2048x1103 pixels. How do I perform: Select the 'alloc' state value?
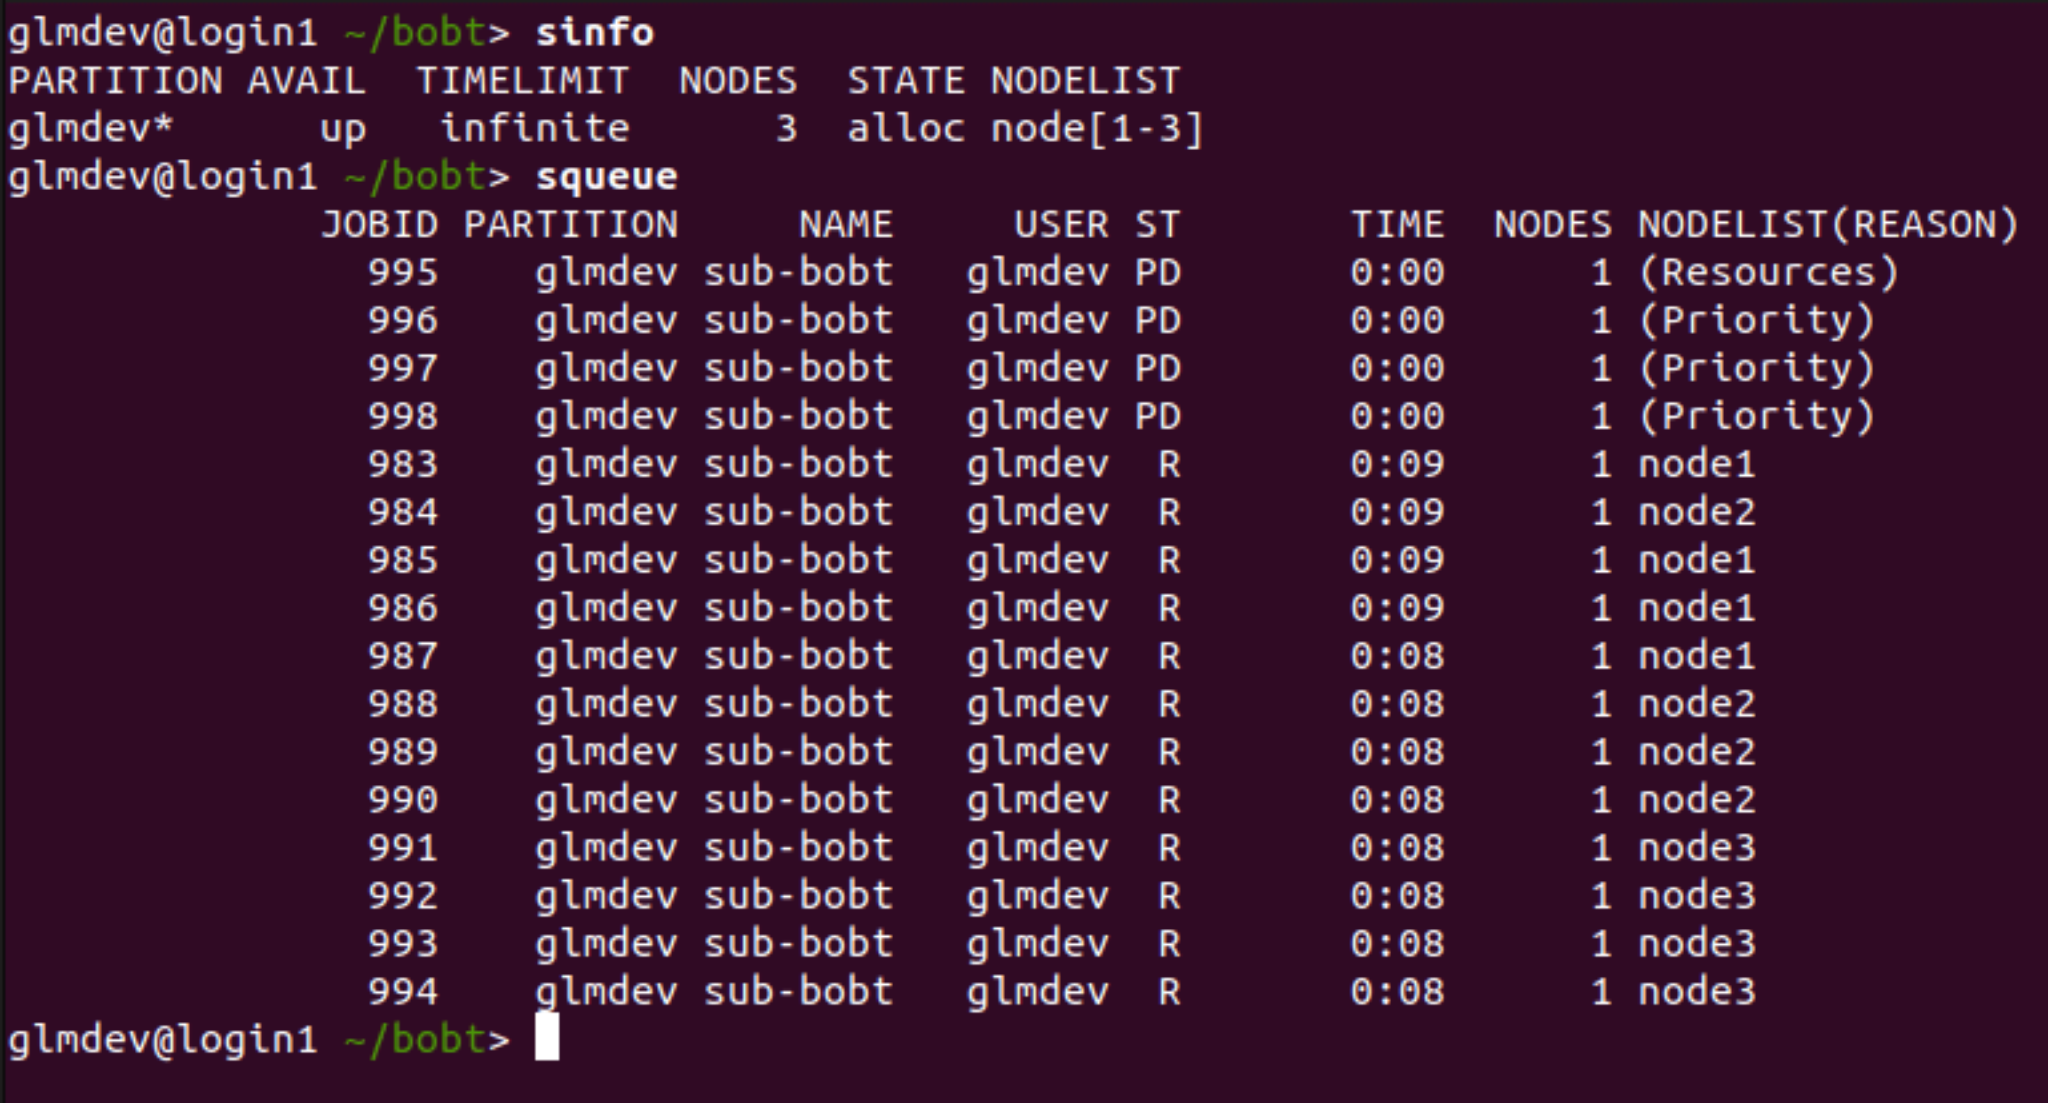pos(906,128)
